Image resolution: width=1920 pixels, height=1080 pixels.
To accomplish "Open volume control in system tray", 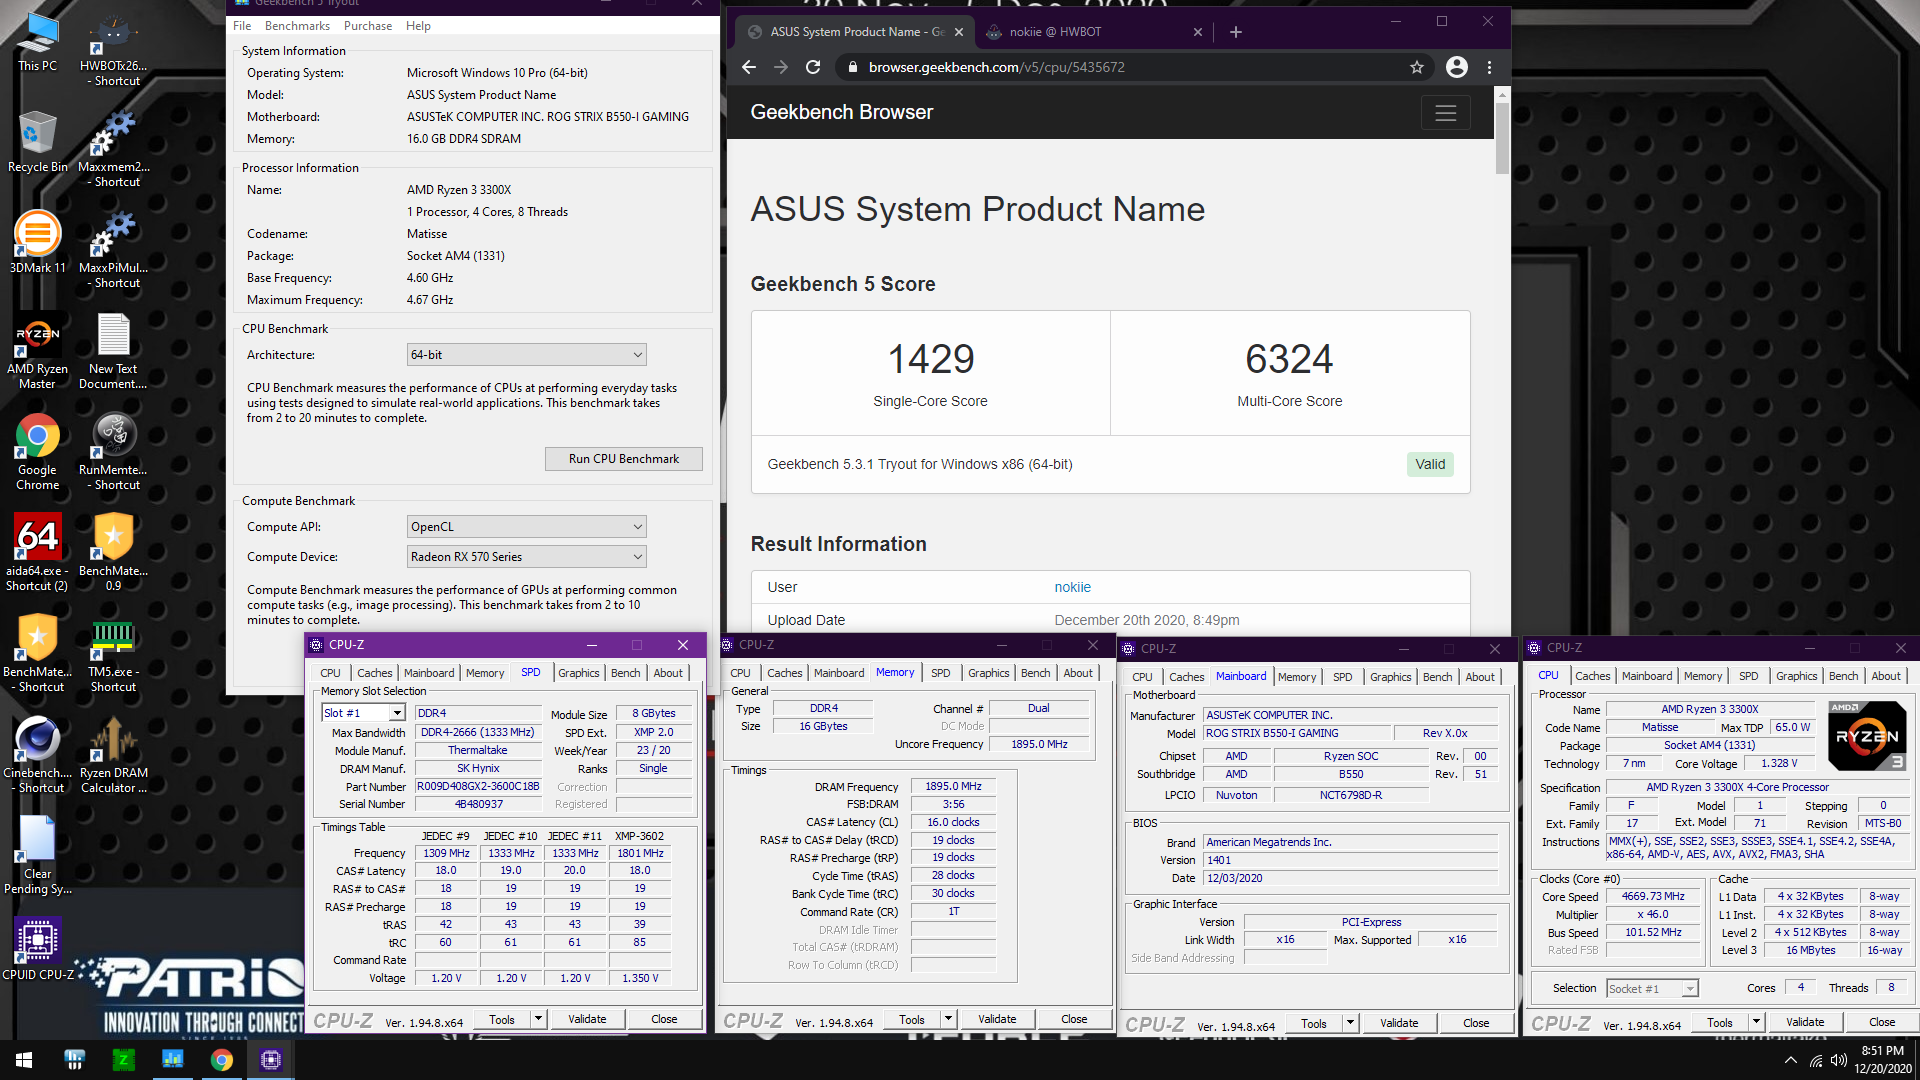I will (1838, 1060).
